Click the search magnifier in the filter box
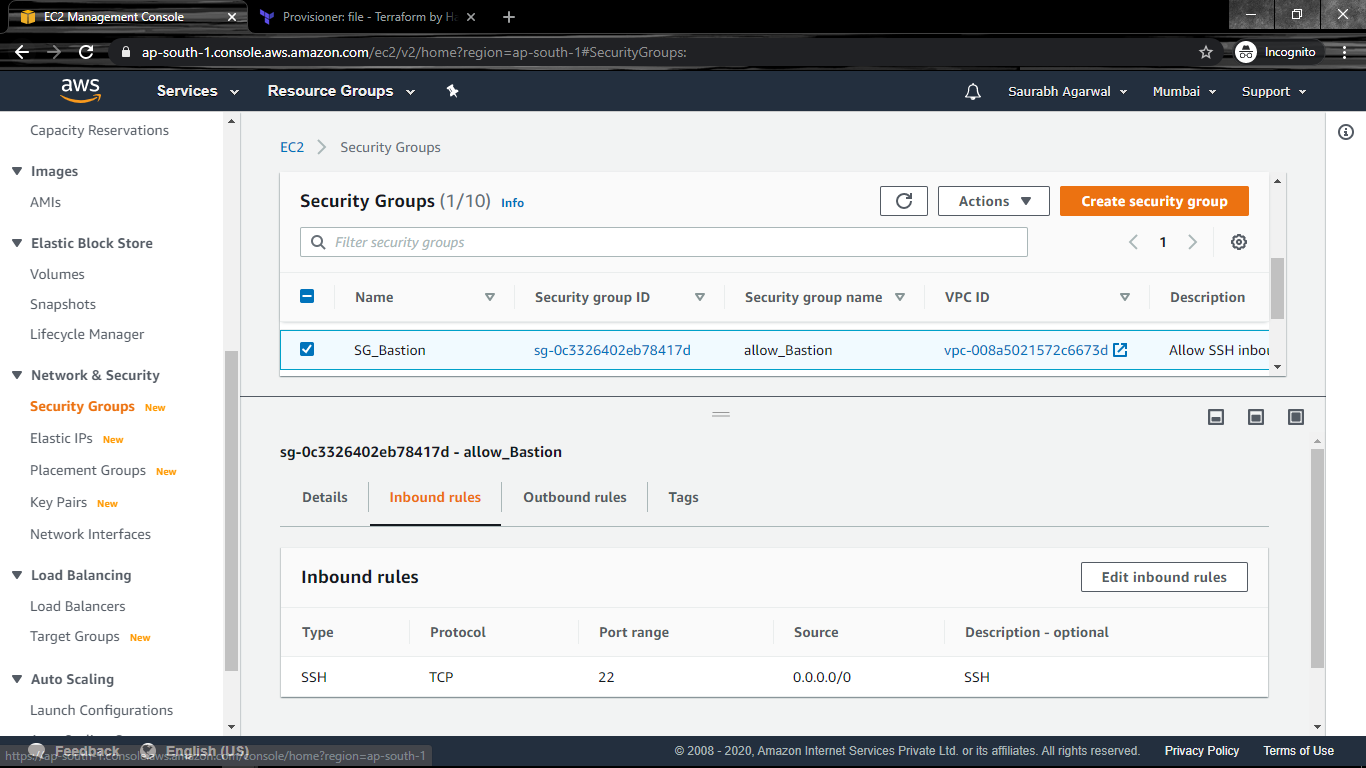1366x768 pixels. [x=317, y=241]
